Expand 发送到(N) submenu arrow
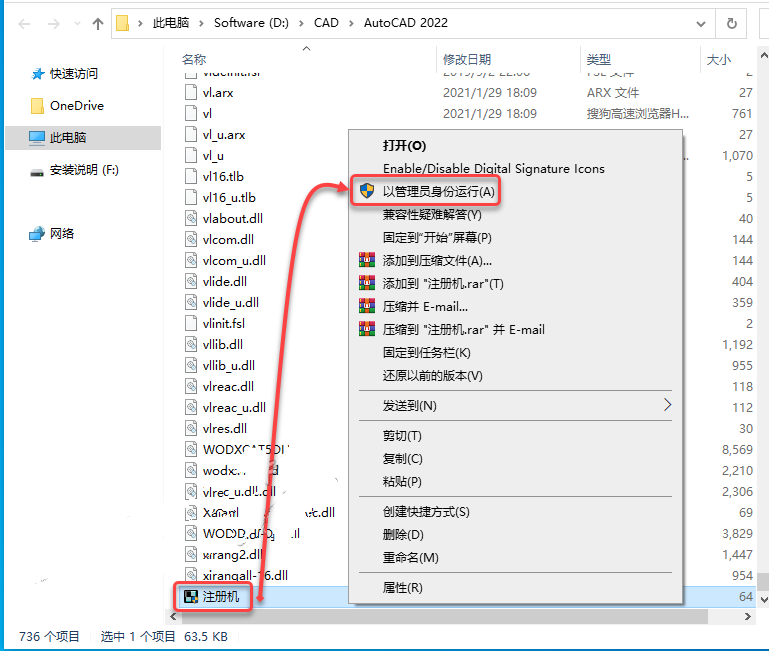This screenshot has height=651, width=769. tap(667, 405)
